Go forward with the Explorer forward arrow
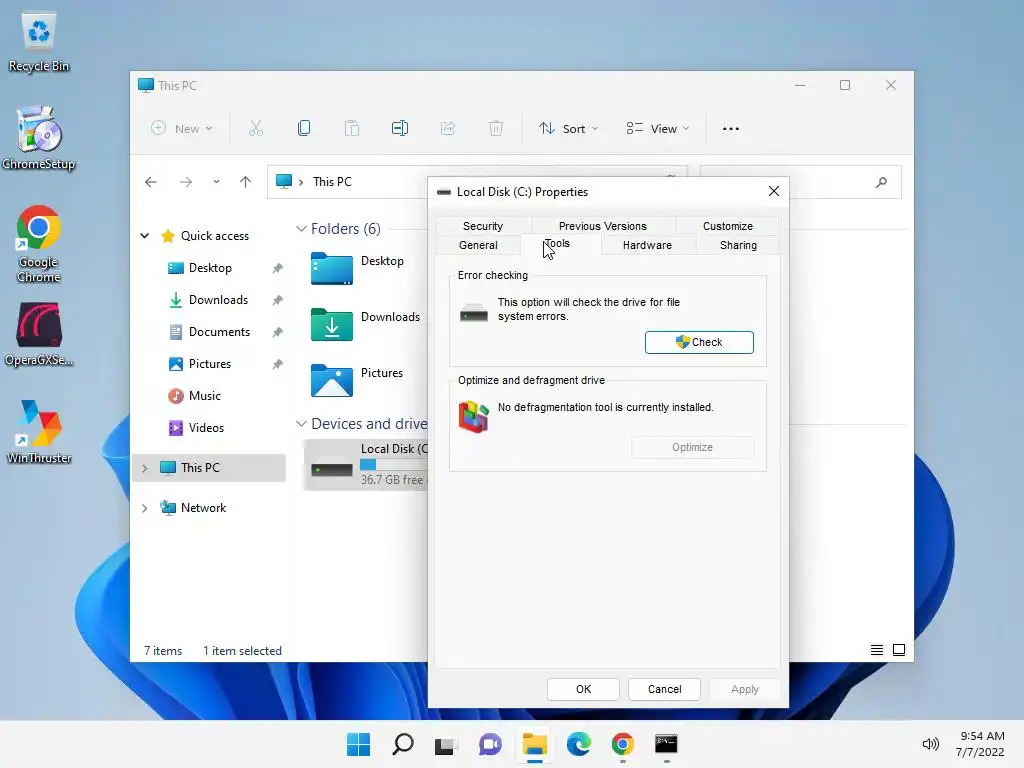This screenshot has height=768, width=1024. (x=186, y=182)
